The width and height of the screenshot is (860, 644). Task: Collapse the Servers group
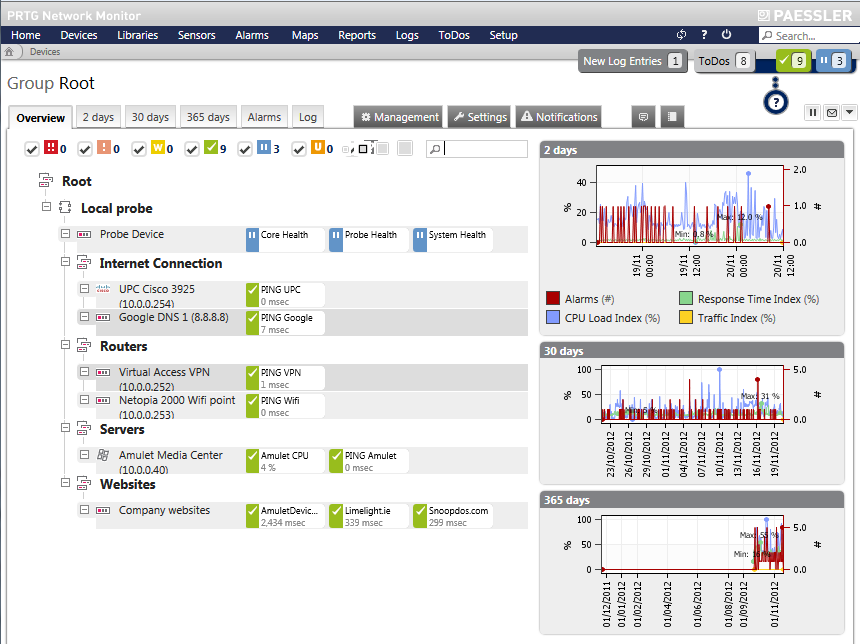click(x=65, y=427)
